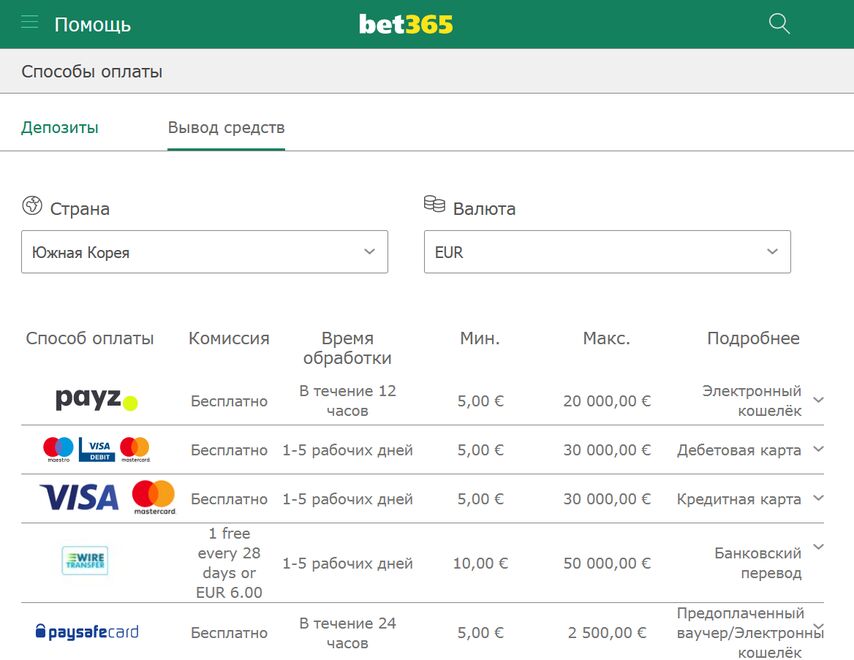The width and height of the screenshot is (854, 660).
Task: Click the Visa Debit card logo
Action: 96,449
